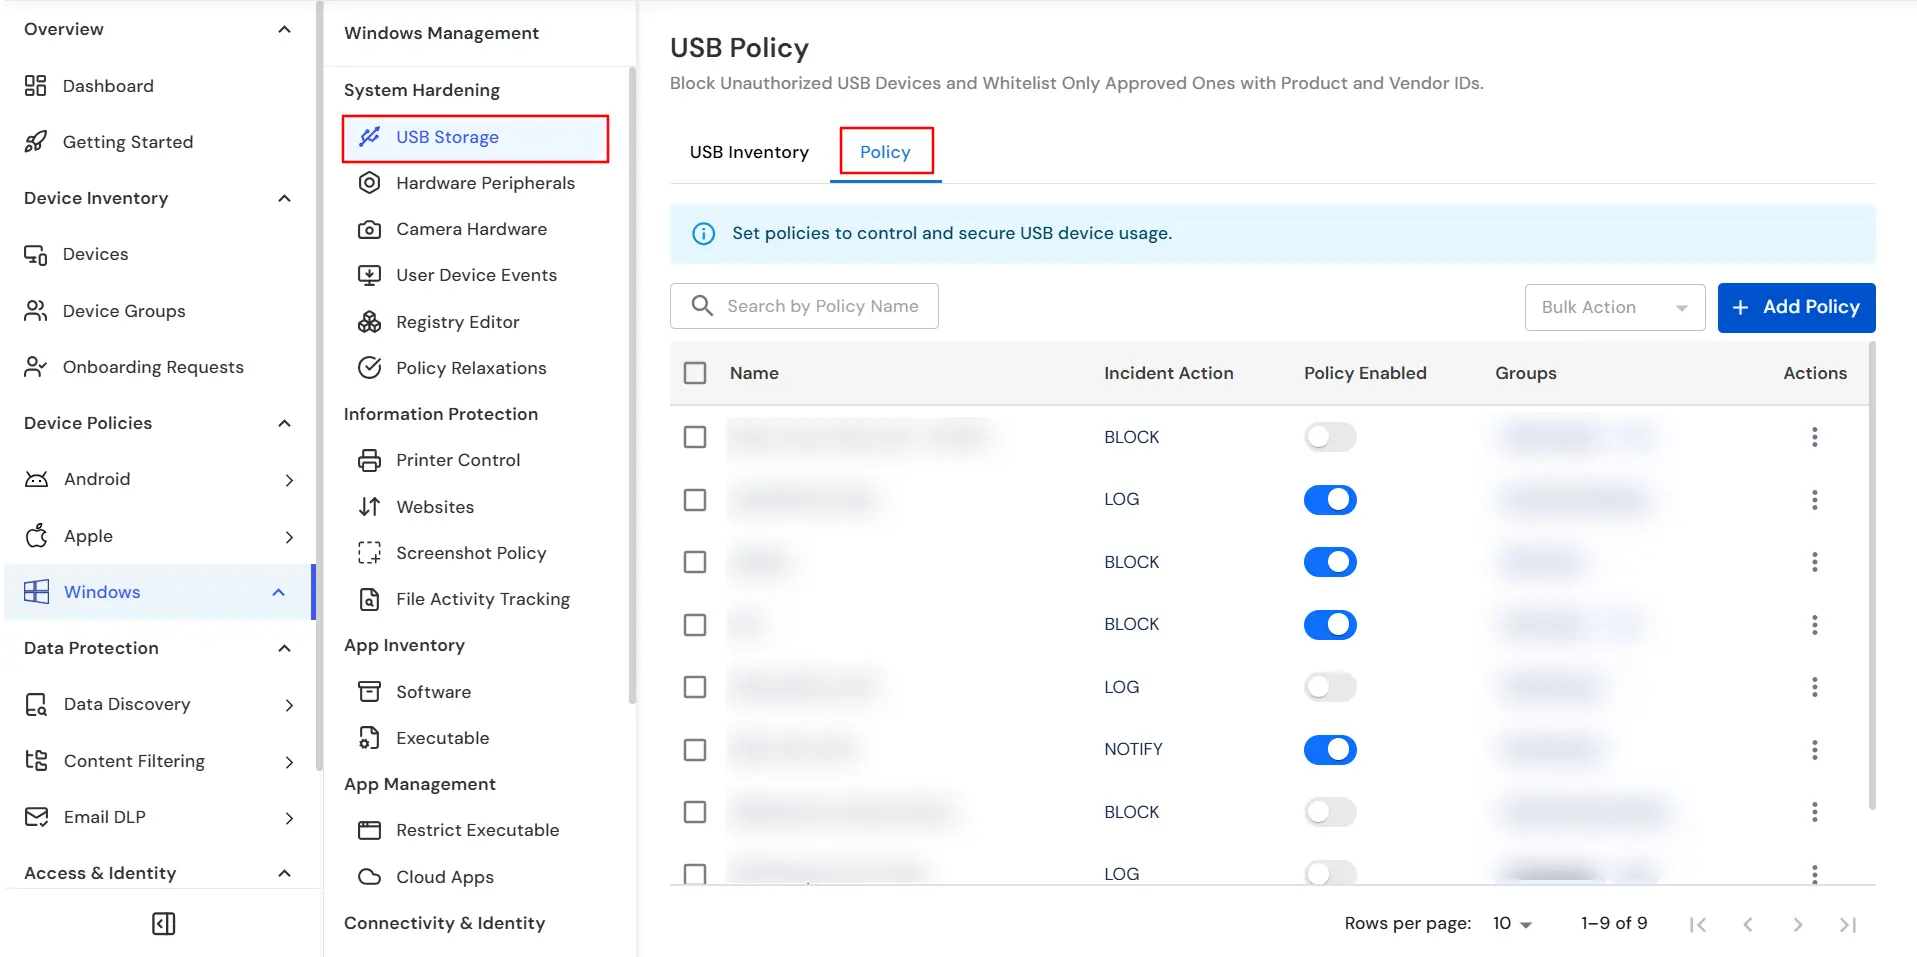
Task: Open the Bulk Action menu
Action: 1613,307
